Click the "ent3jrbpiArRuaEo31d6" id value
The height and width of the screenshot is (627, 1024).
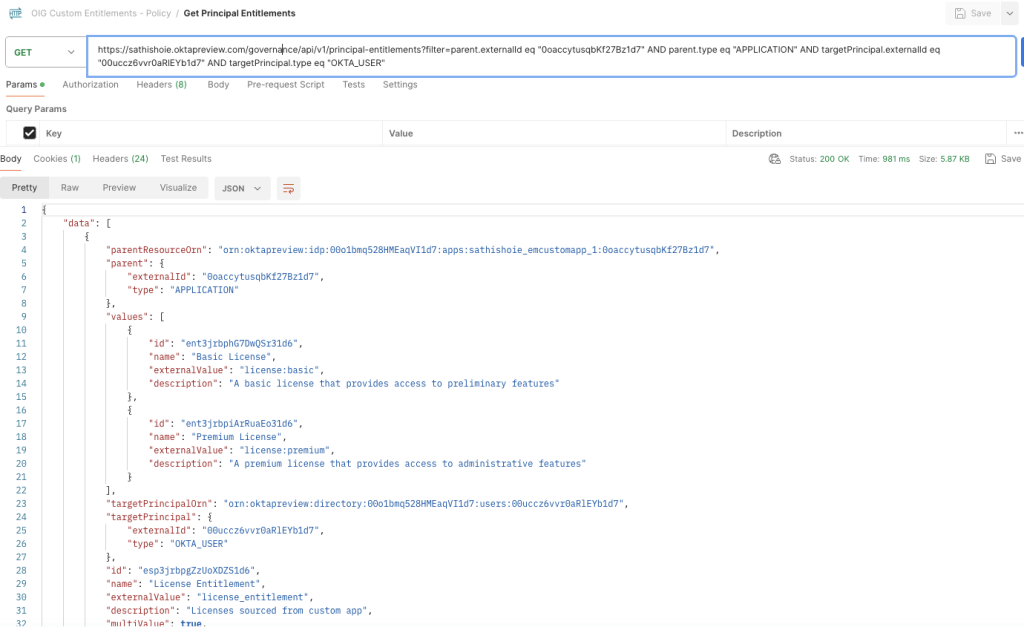239,423
